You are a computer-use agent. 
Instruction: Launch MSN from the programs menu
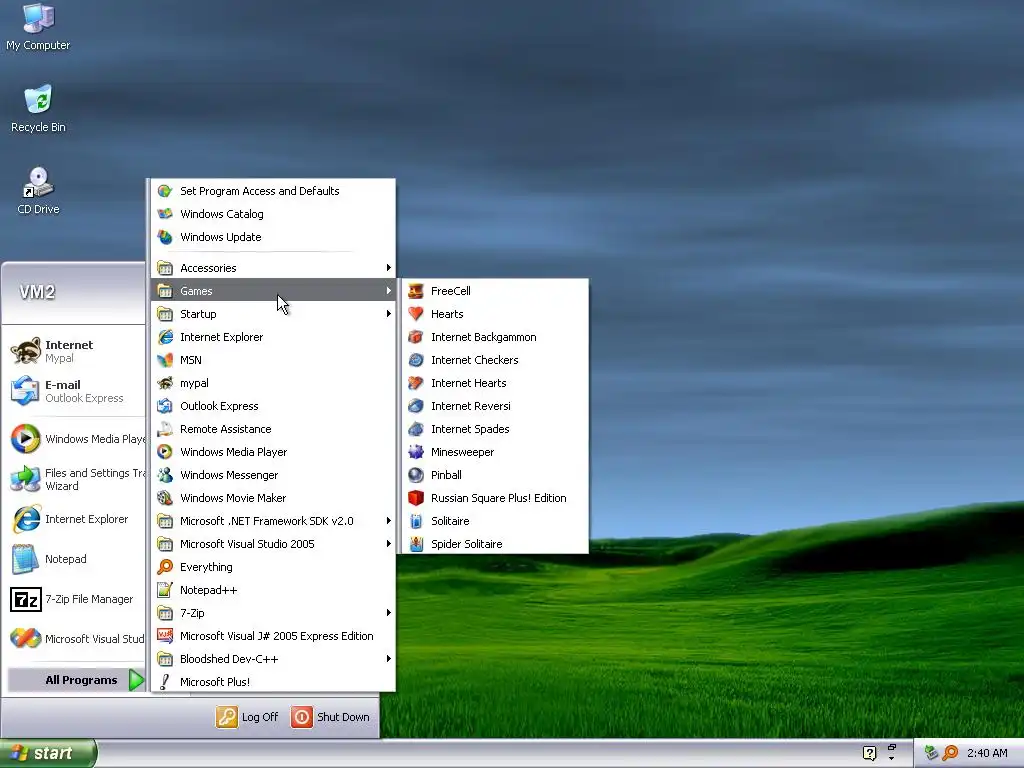click(x=273, y=360)
